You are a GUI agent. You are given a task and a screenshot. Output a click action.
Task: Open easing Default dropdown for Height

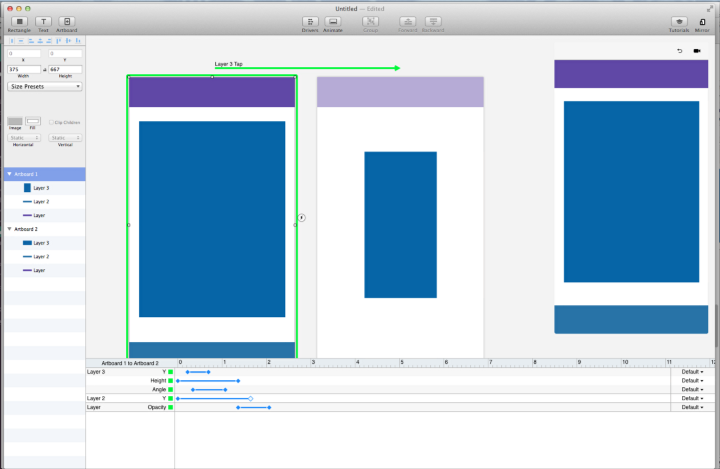tap(692, 381)
